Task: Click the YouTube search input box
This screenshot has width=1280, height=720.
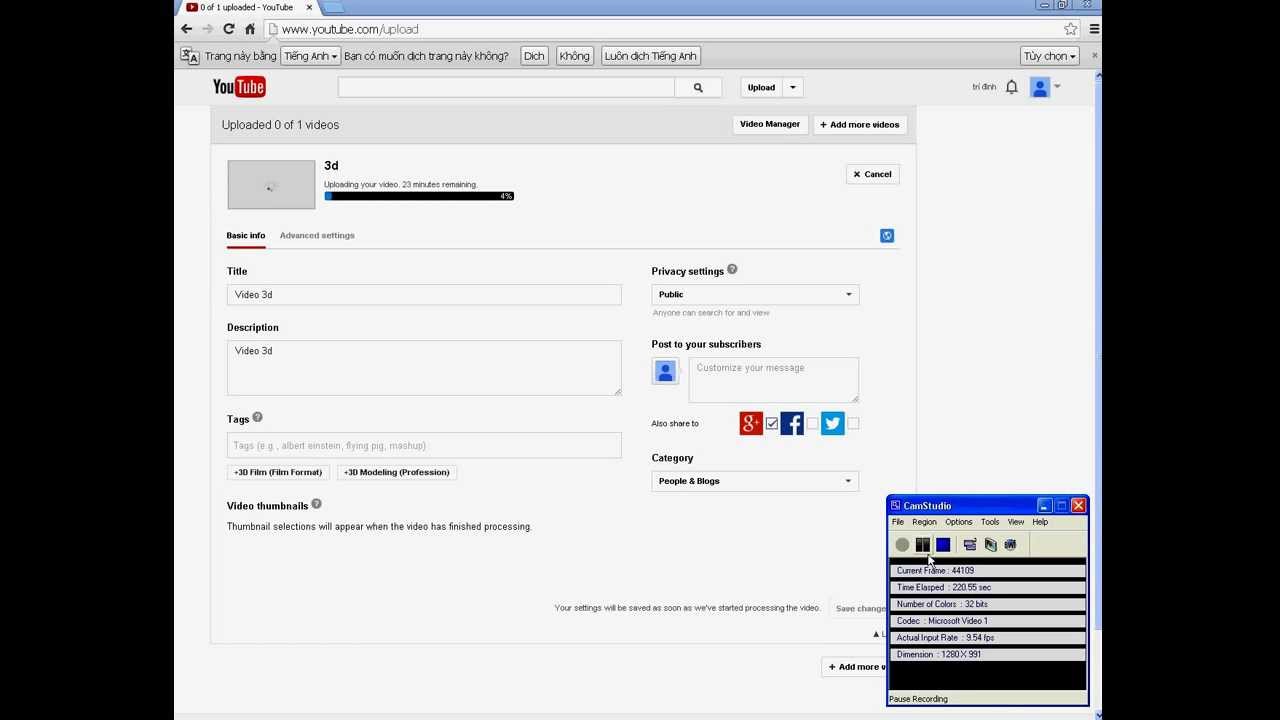Action: [x=506, y=87]
